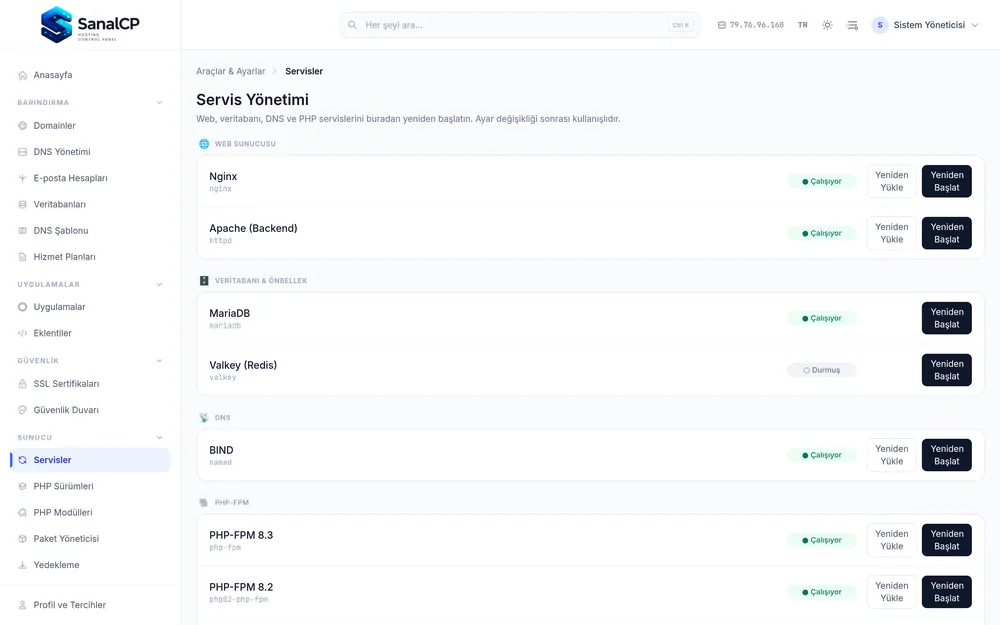This screenshot has width=1000, height=625.
Task: Click the Güvenlik Duvarı shield icon
Action: tap(22, 410)
